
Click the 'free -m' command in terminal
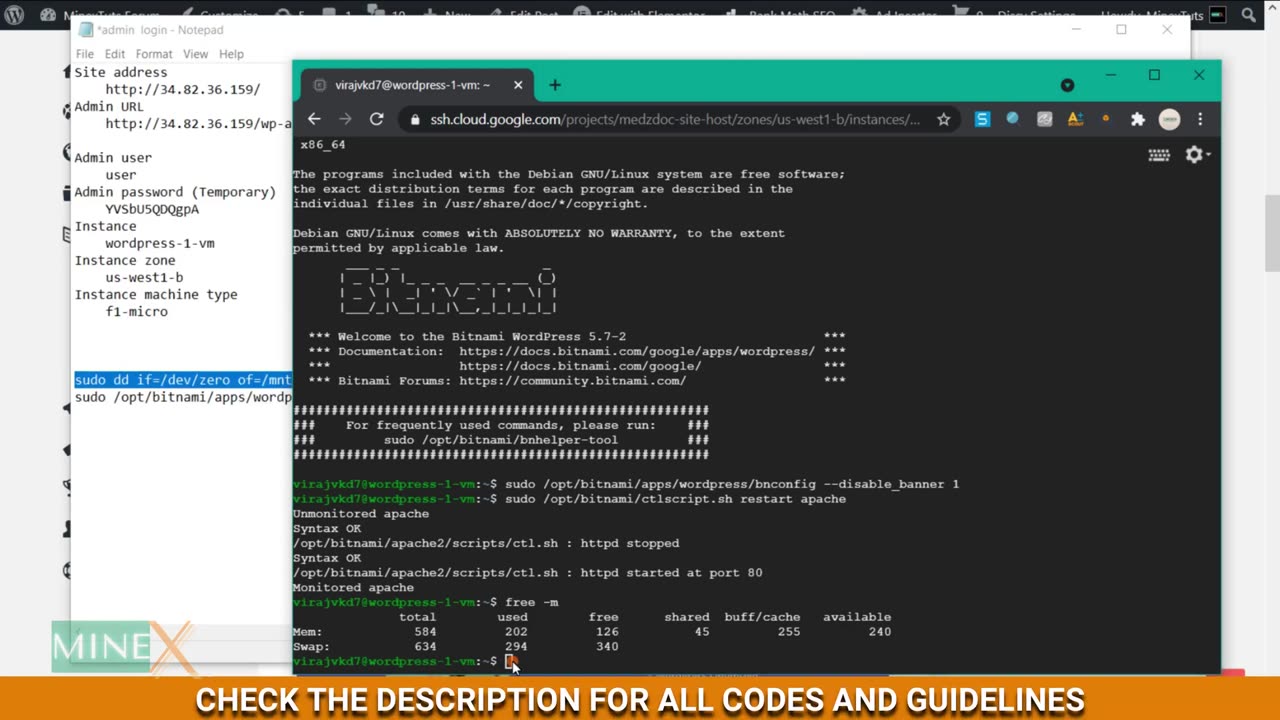tap(532, 602)
